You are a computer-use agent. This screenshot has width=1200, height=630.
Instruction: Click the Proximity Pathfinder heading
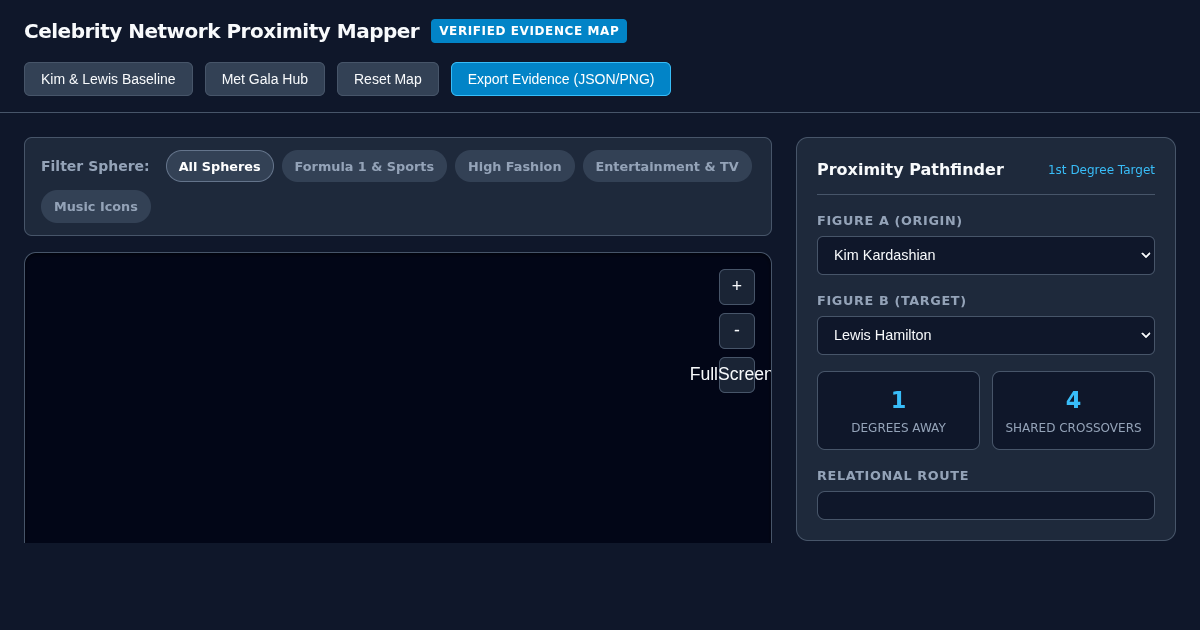(x=910, y=169)
